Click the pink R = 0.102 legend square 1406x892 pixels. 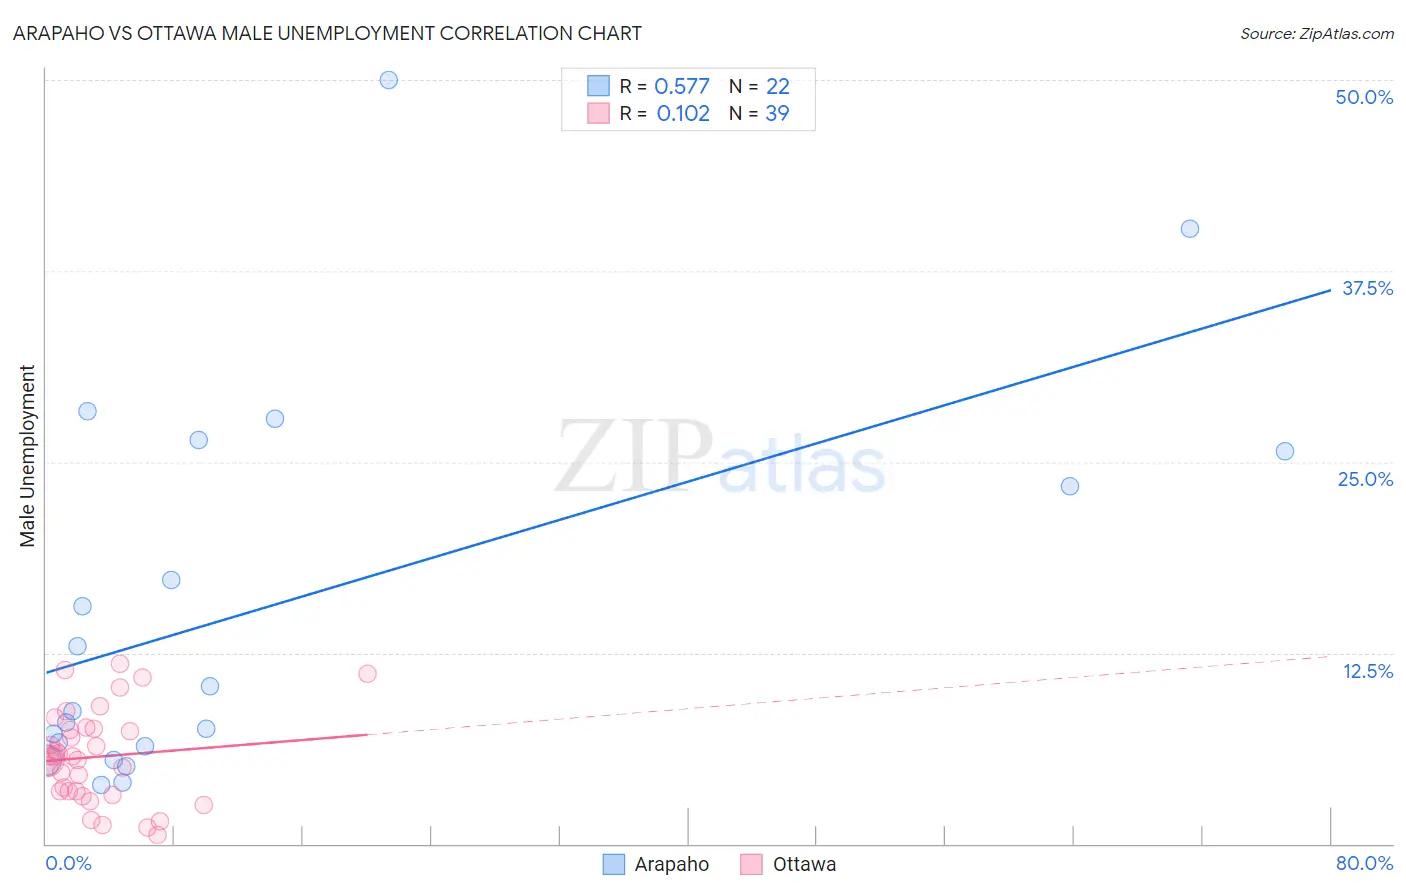[x=598, y=113]
